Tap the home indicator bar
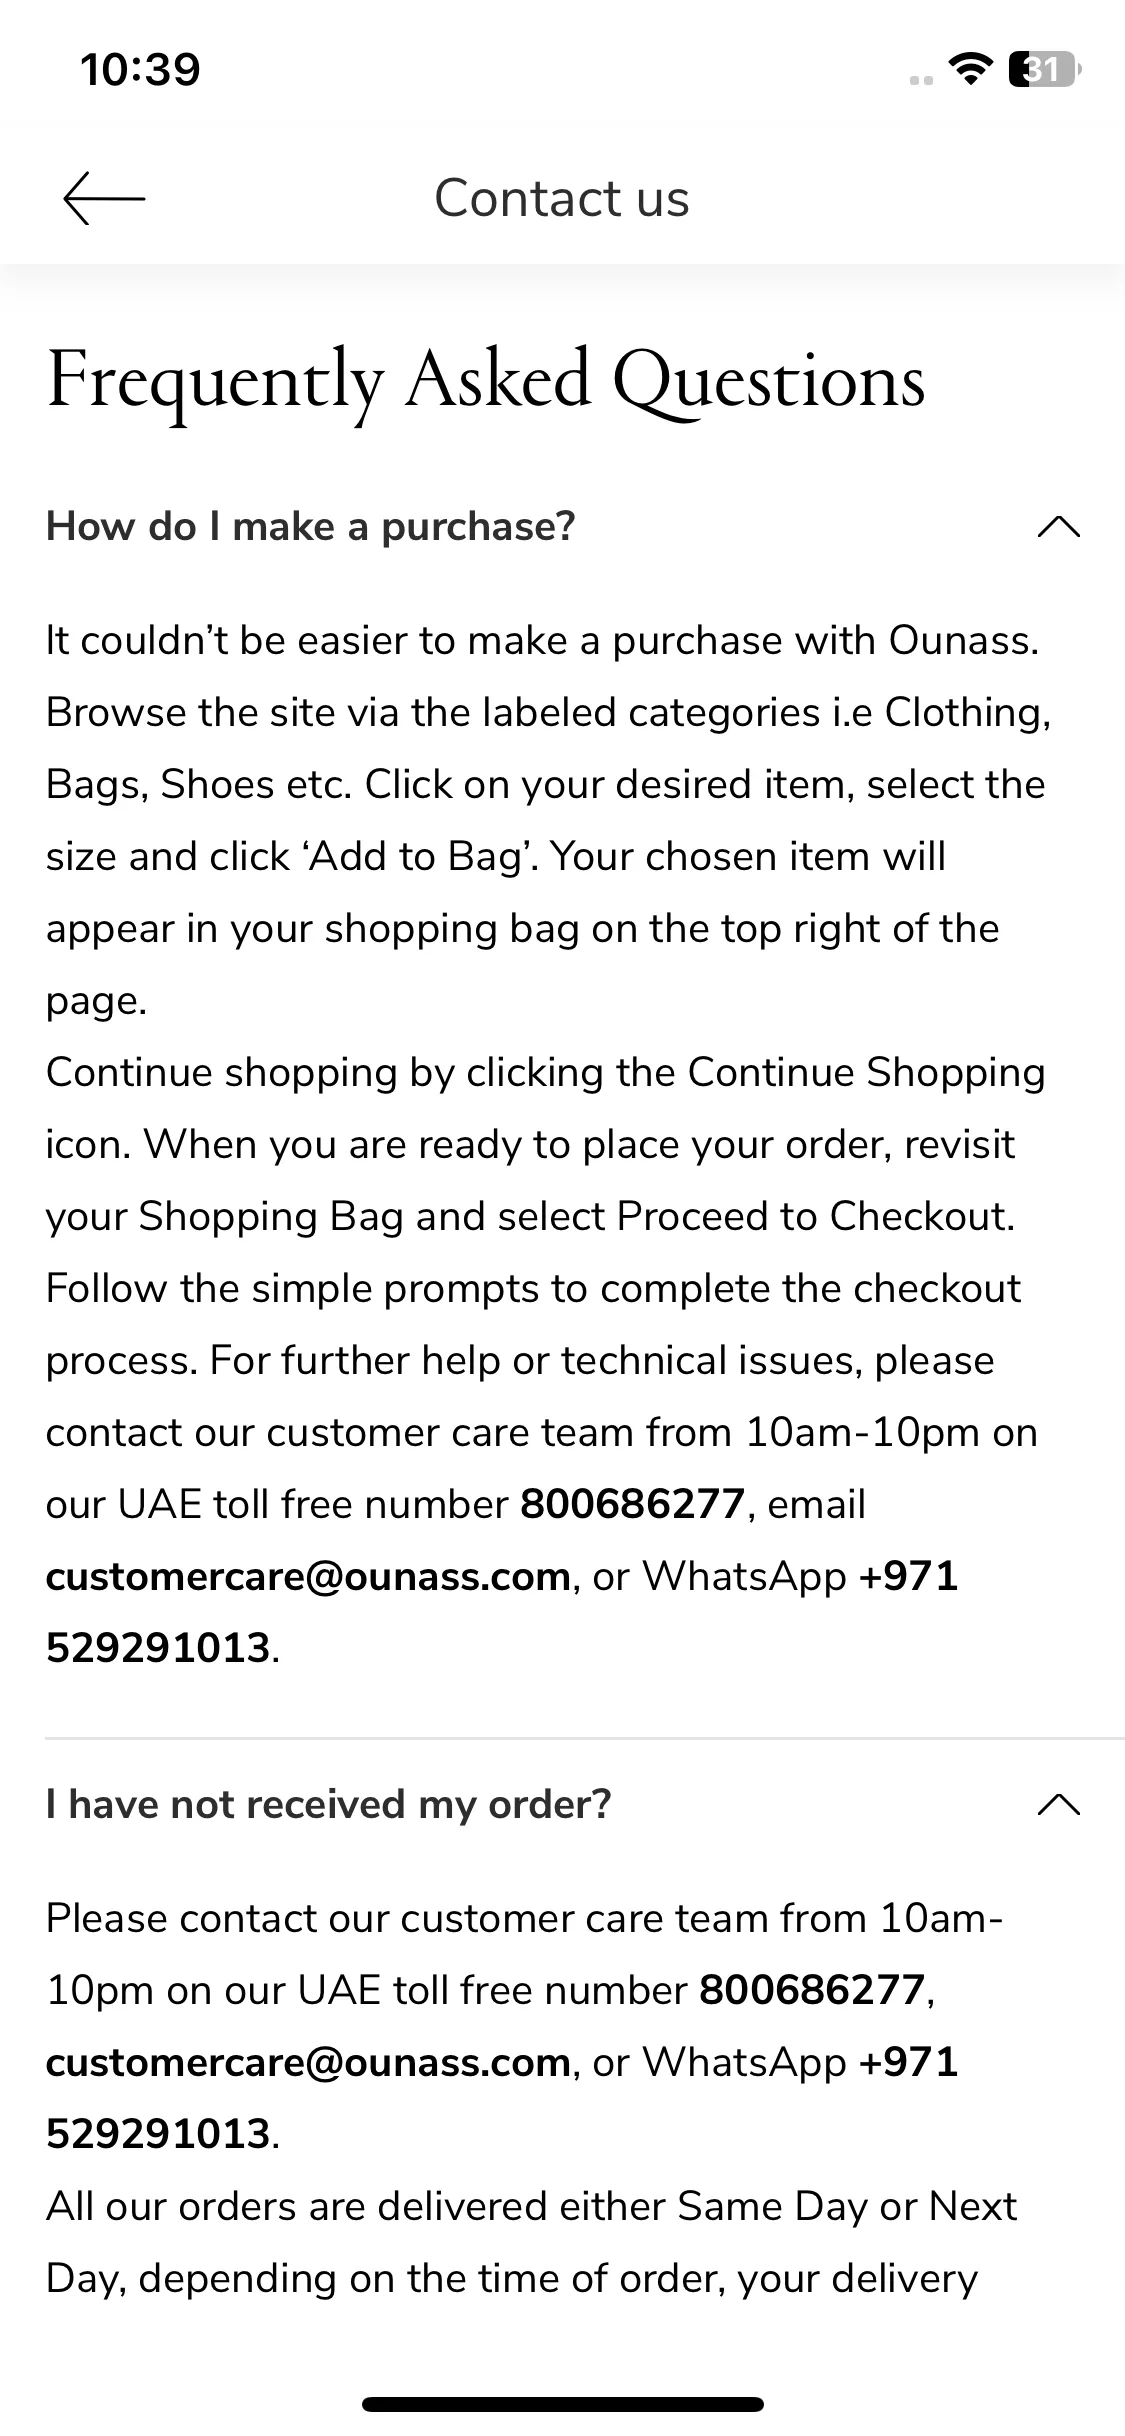 [563, 2404]
